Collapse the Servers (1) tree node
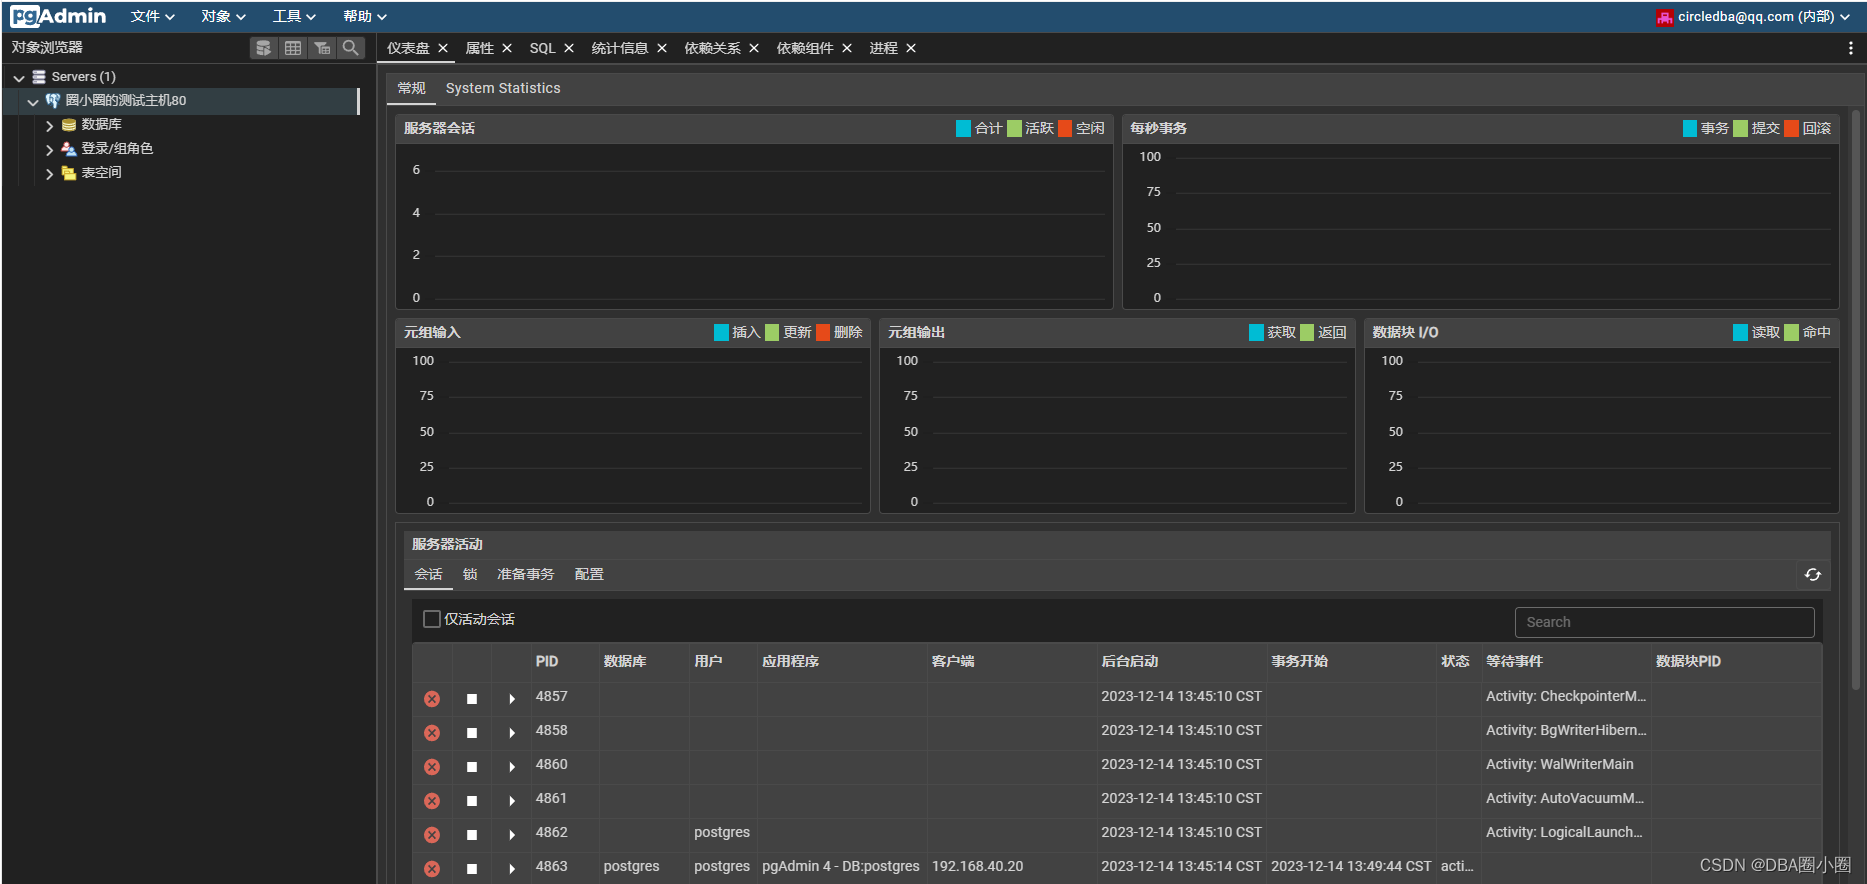Image resolution: width=1867 pixels, height=884 pixels. pyautogui.click(x=19, y=78)
